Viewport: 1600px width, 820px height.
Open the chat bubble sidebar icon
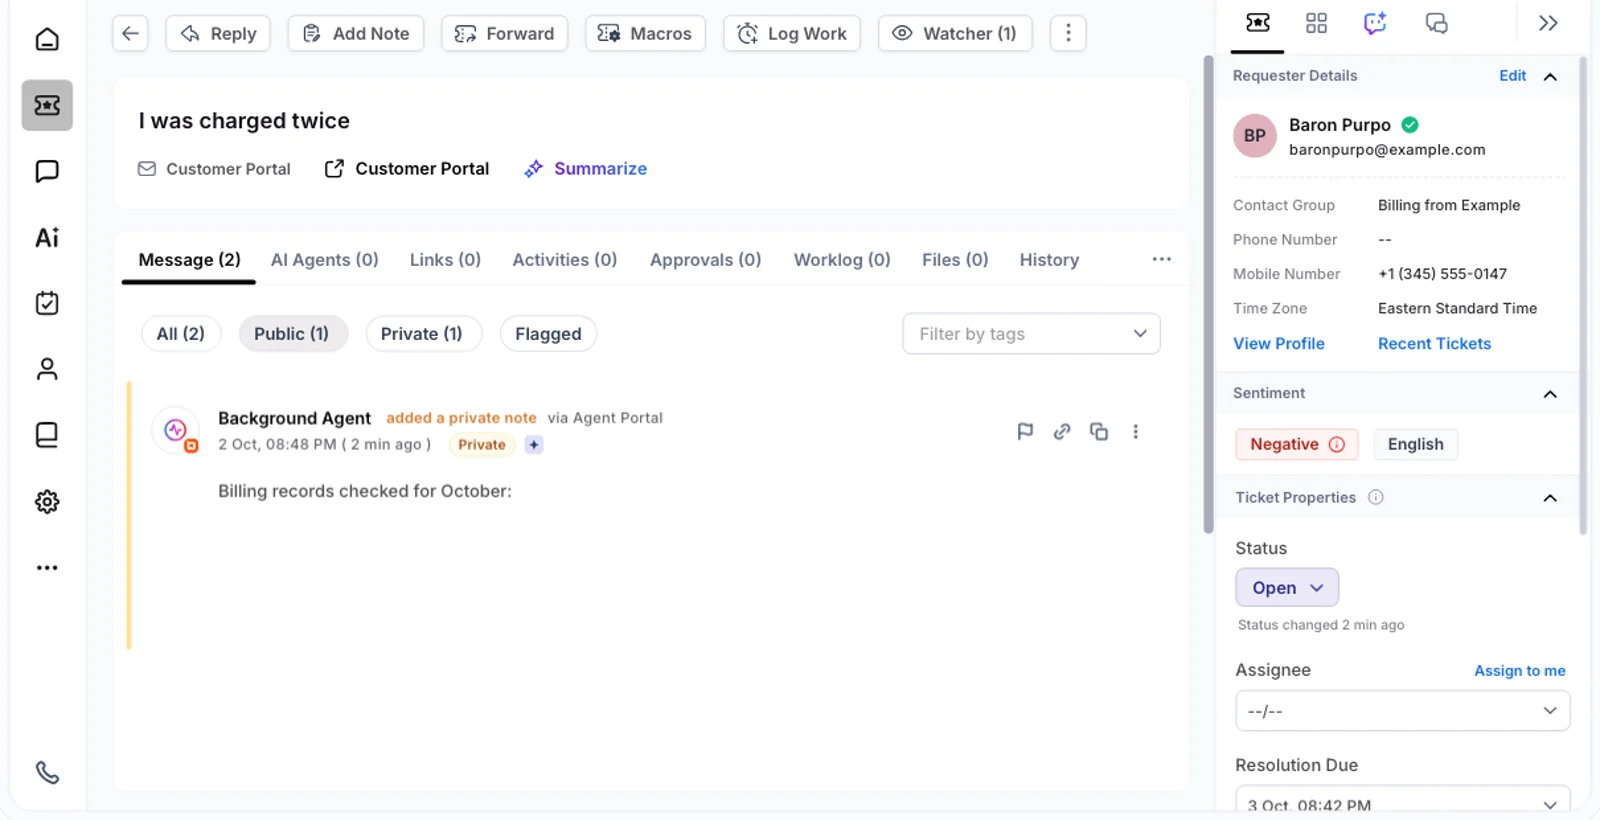47,171
